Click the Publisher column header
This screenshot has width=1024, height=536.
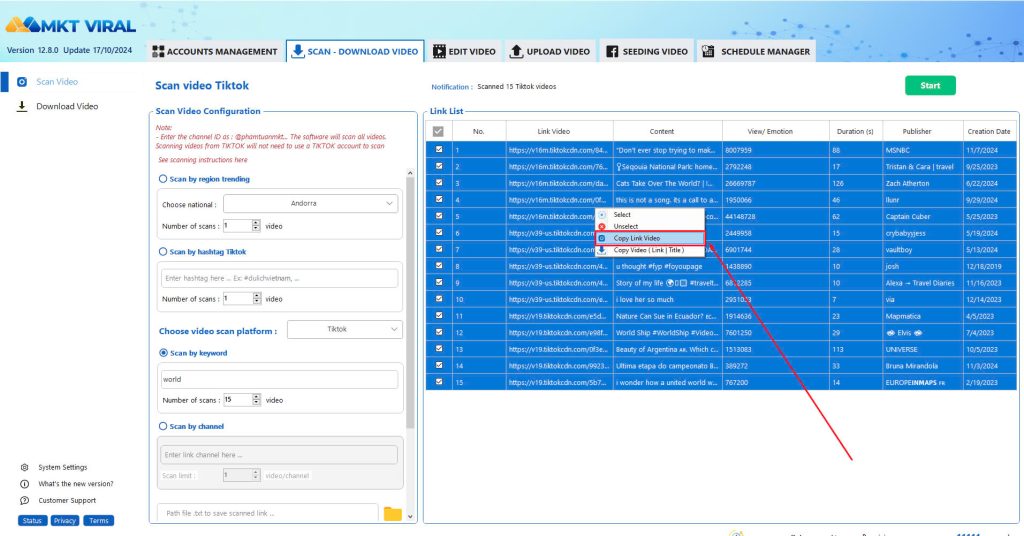click(923, 131)
